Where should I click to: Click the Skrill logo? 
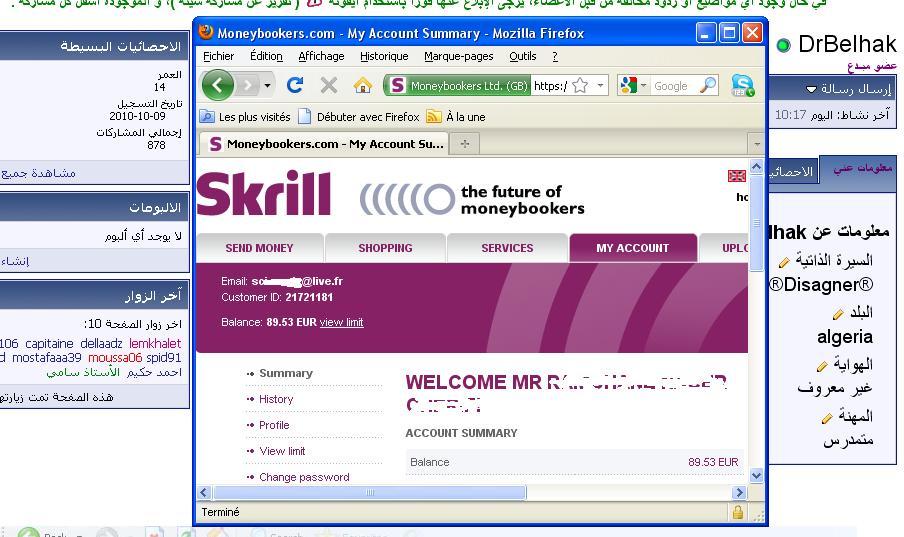click(x=264, y=193)
